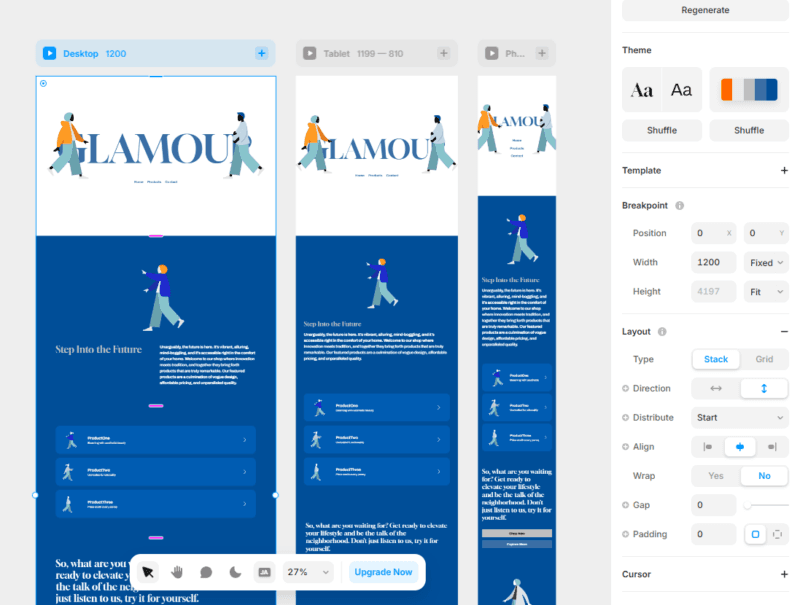
Task: Switch layout type to Grid
Action: point(764,359)
